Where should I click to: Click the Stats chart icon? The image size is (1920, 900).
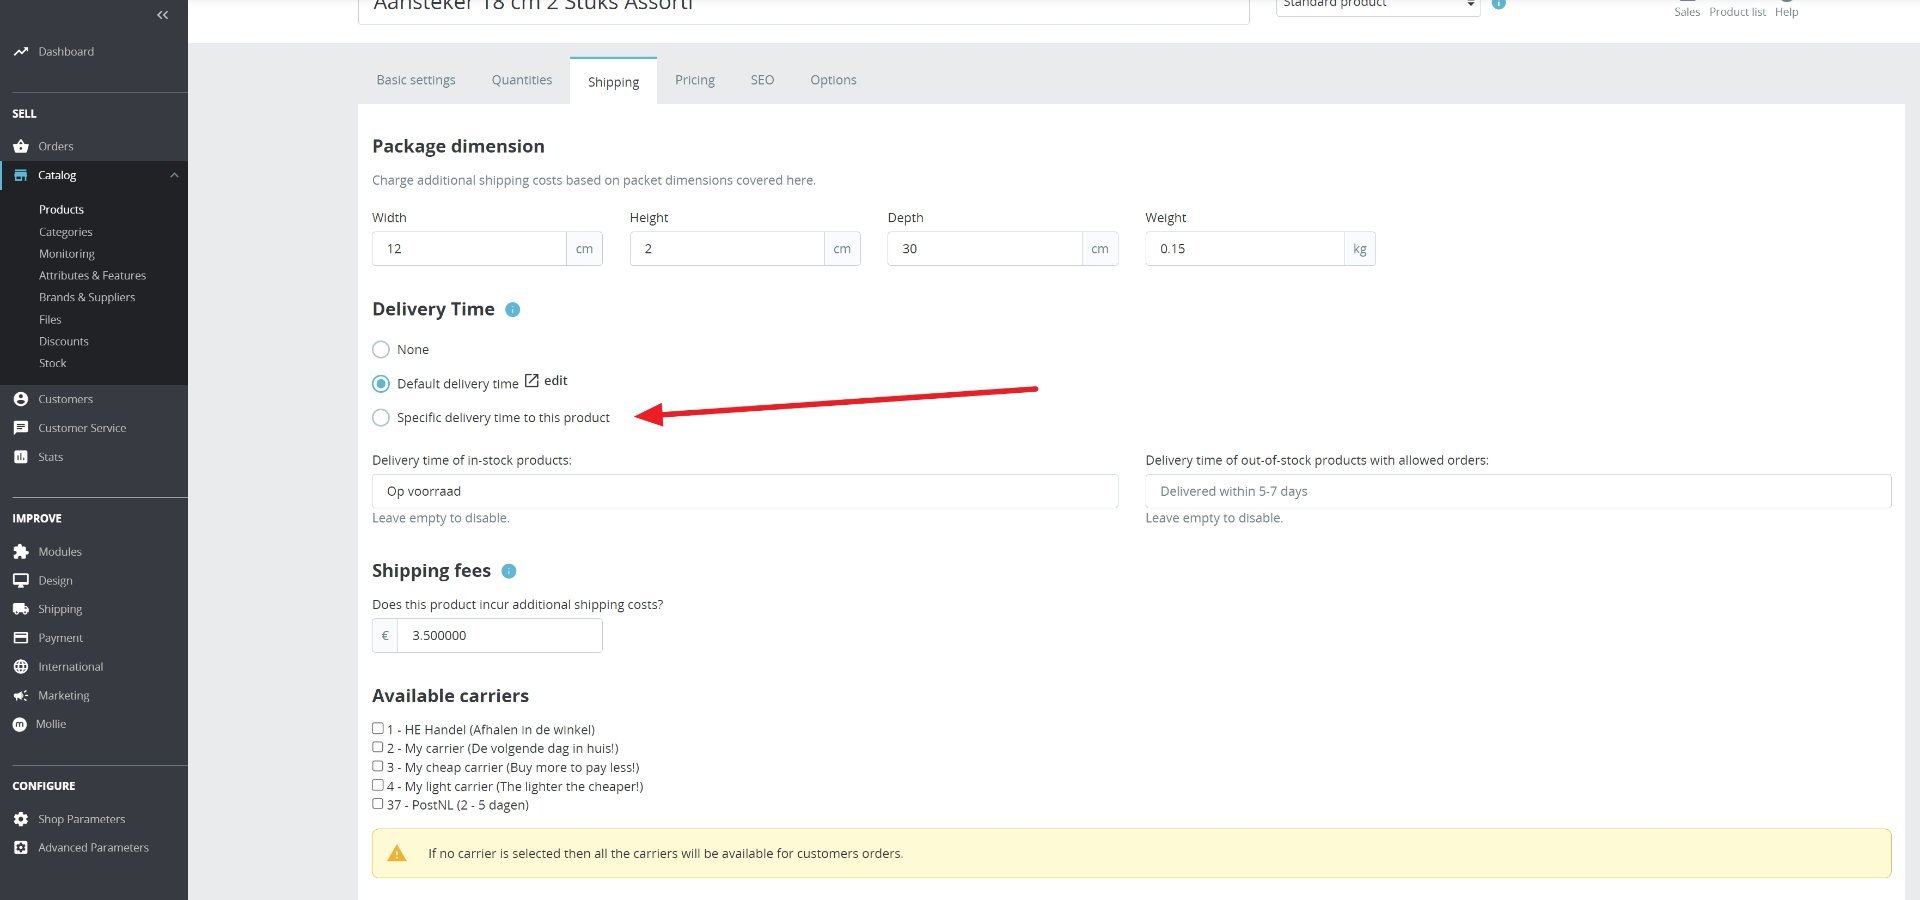point(20,457)
